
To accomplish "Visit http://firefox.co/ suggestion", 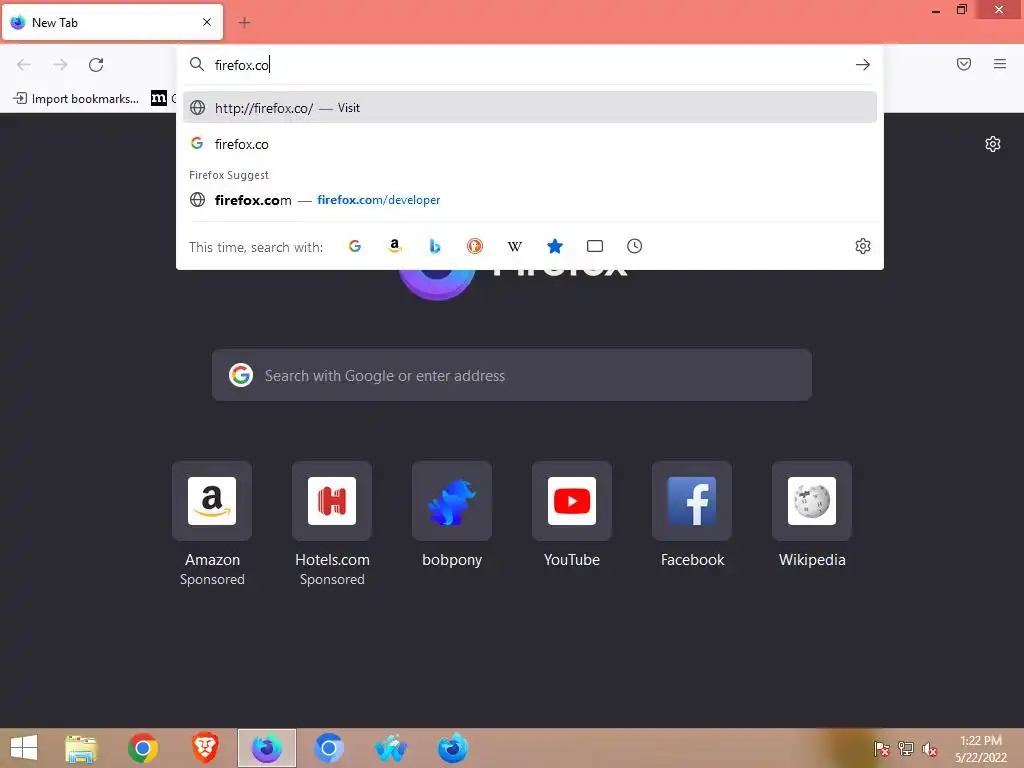I will [x=530, y=108].
